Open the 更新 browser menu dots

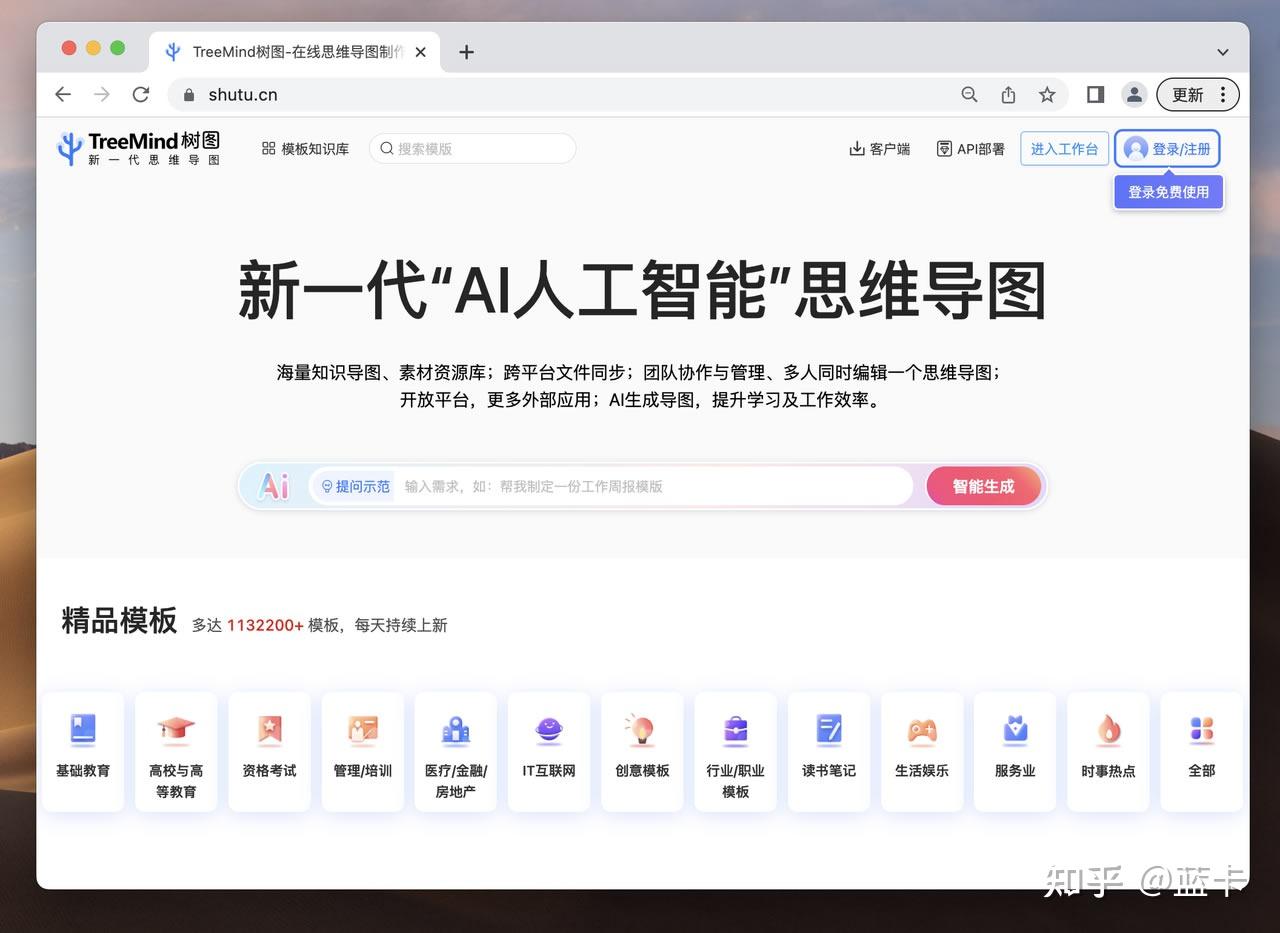[1225, 94]
